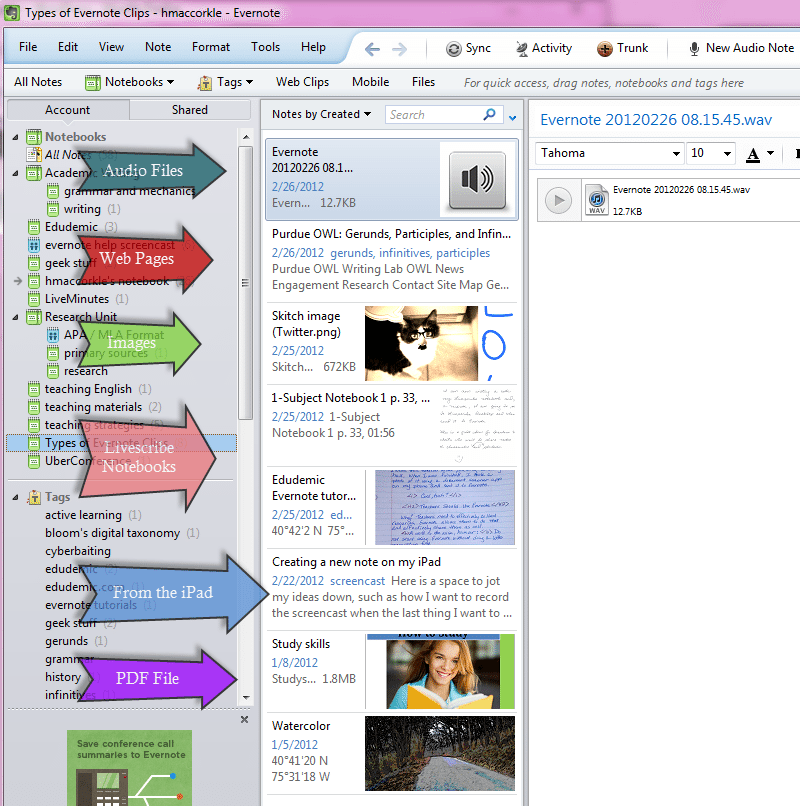
Task: Open the Format menu
Action: pyautogui.click(x=211, y=47)
